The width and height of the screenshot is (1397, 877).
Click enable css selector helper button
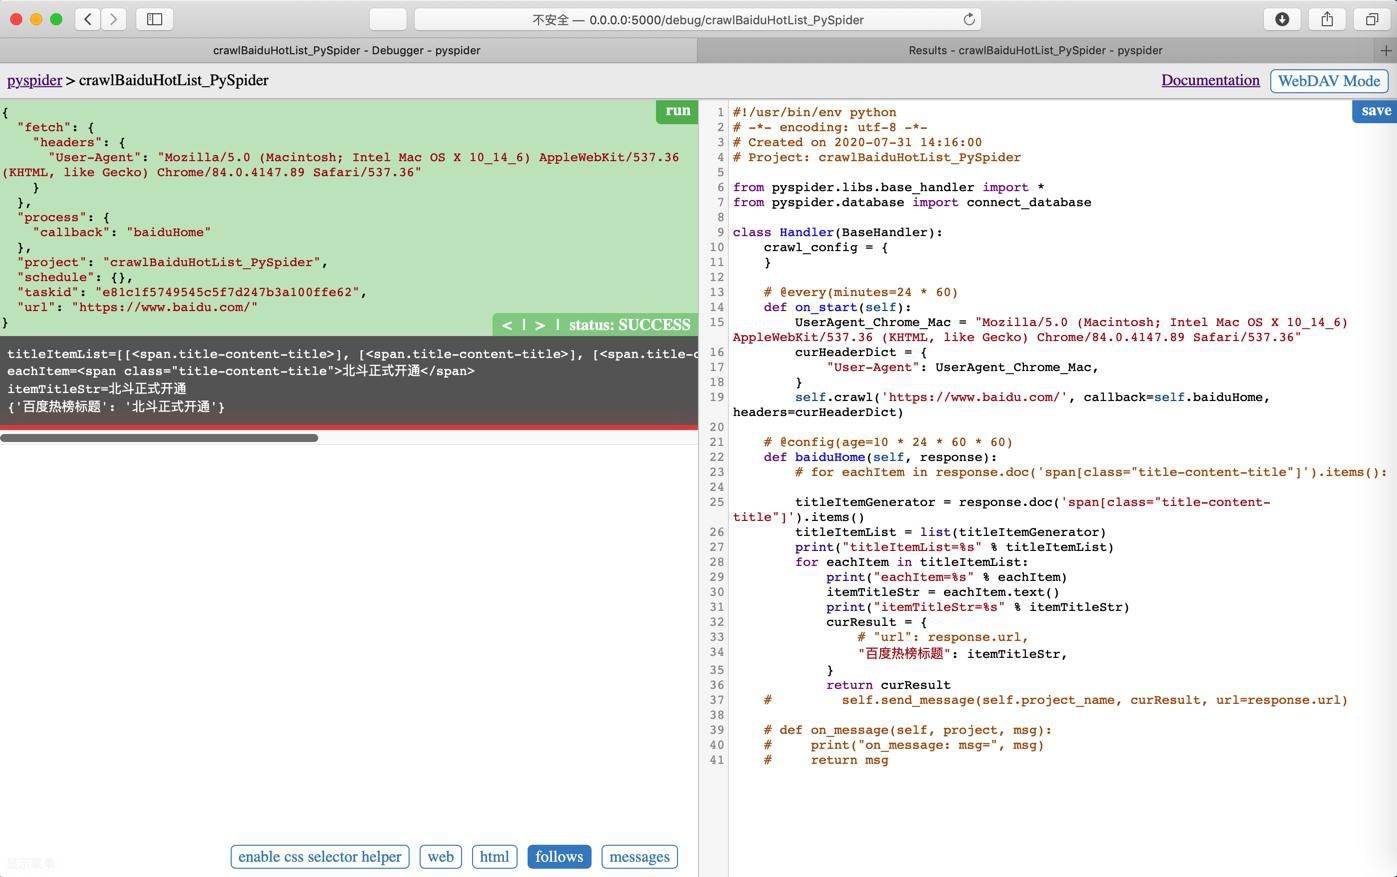click(320, 857)
